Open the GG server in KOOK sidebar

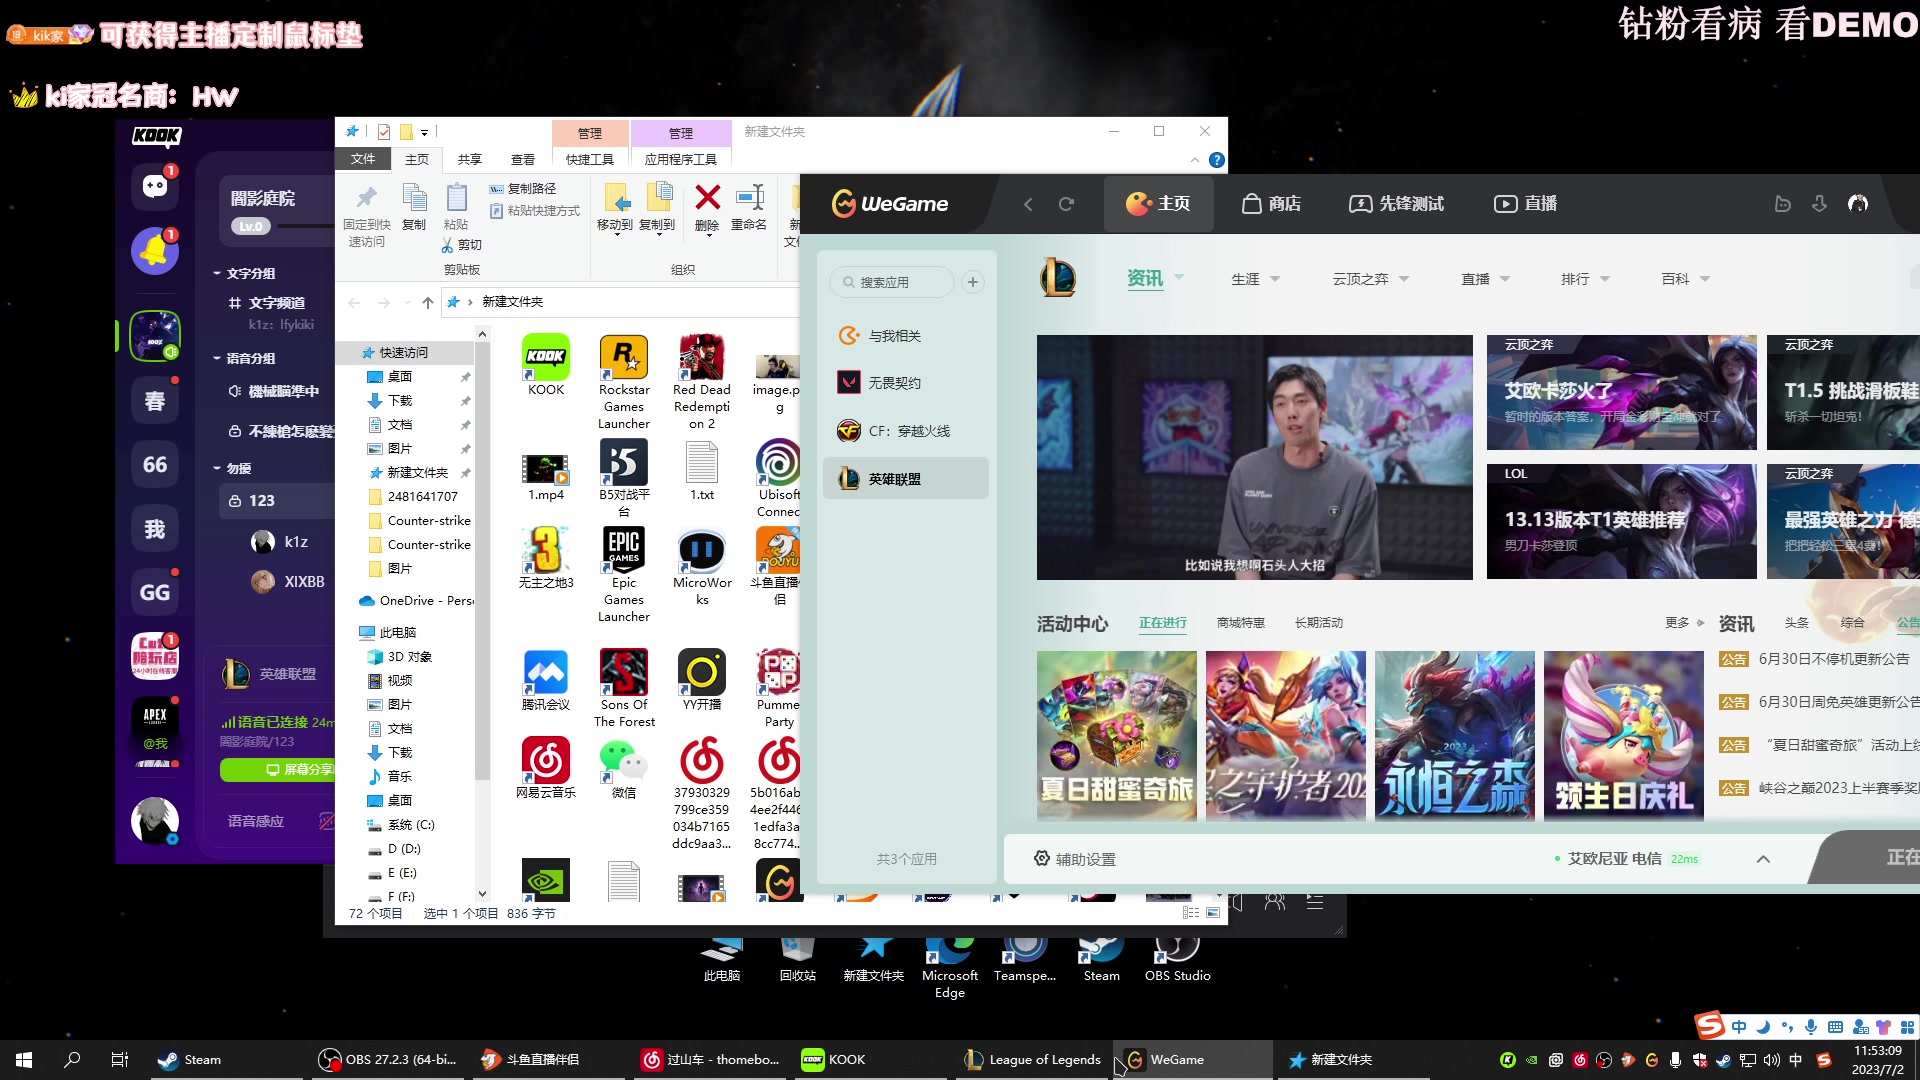155,592
